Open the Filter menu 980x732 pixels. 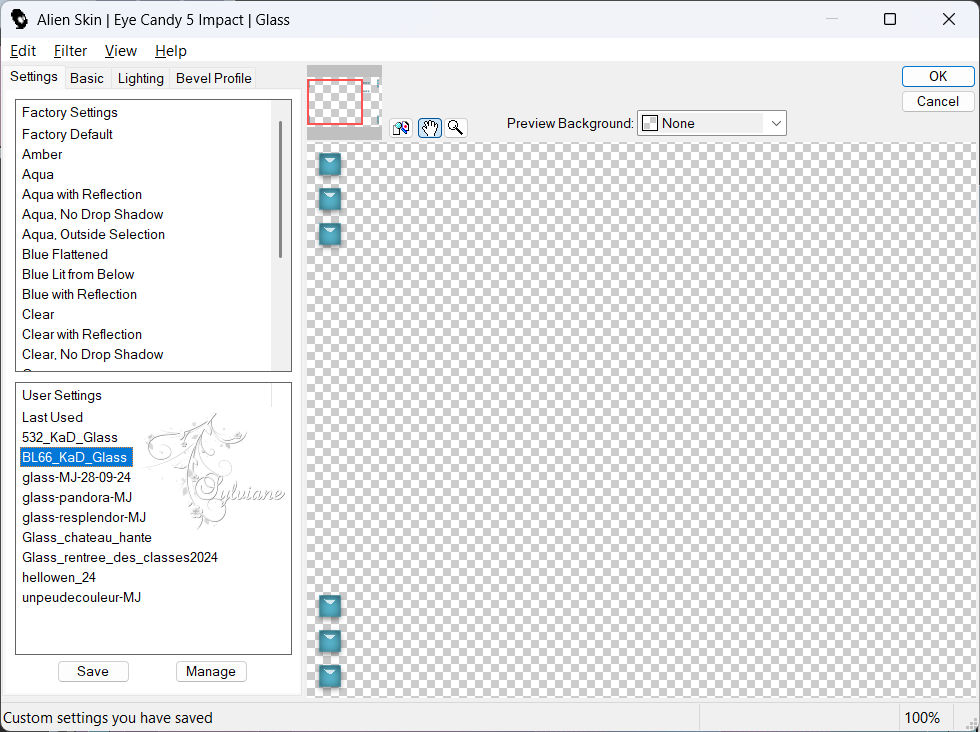pyautogui.click(x=70, y=51)
